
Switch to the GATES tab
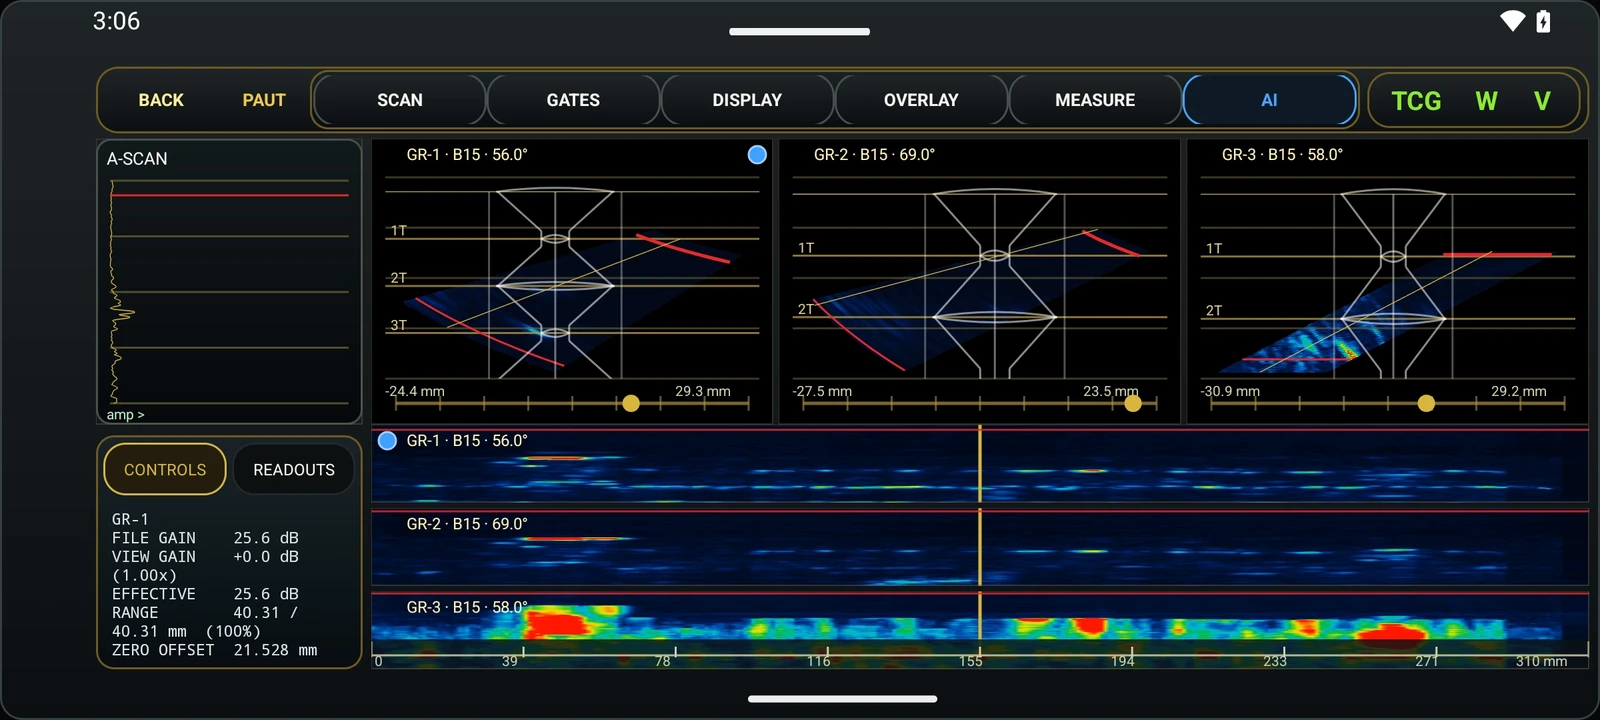(573, 100)
